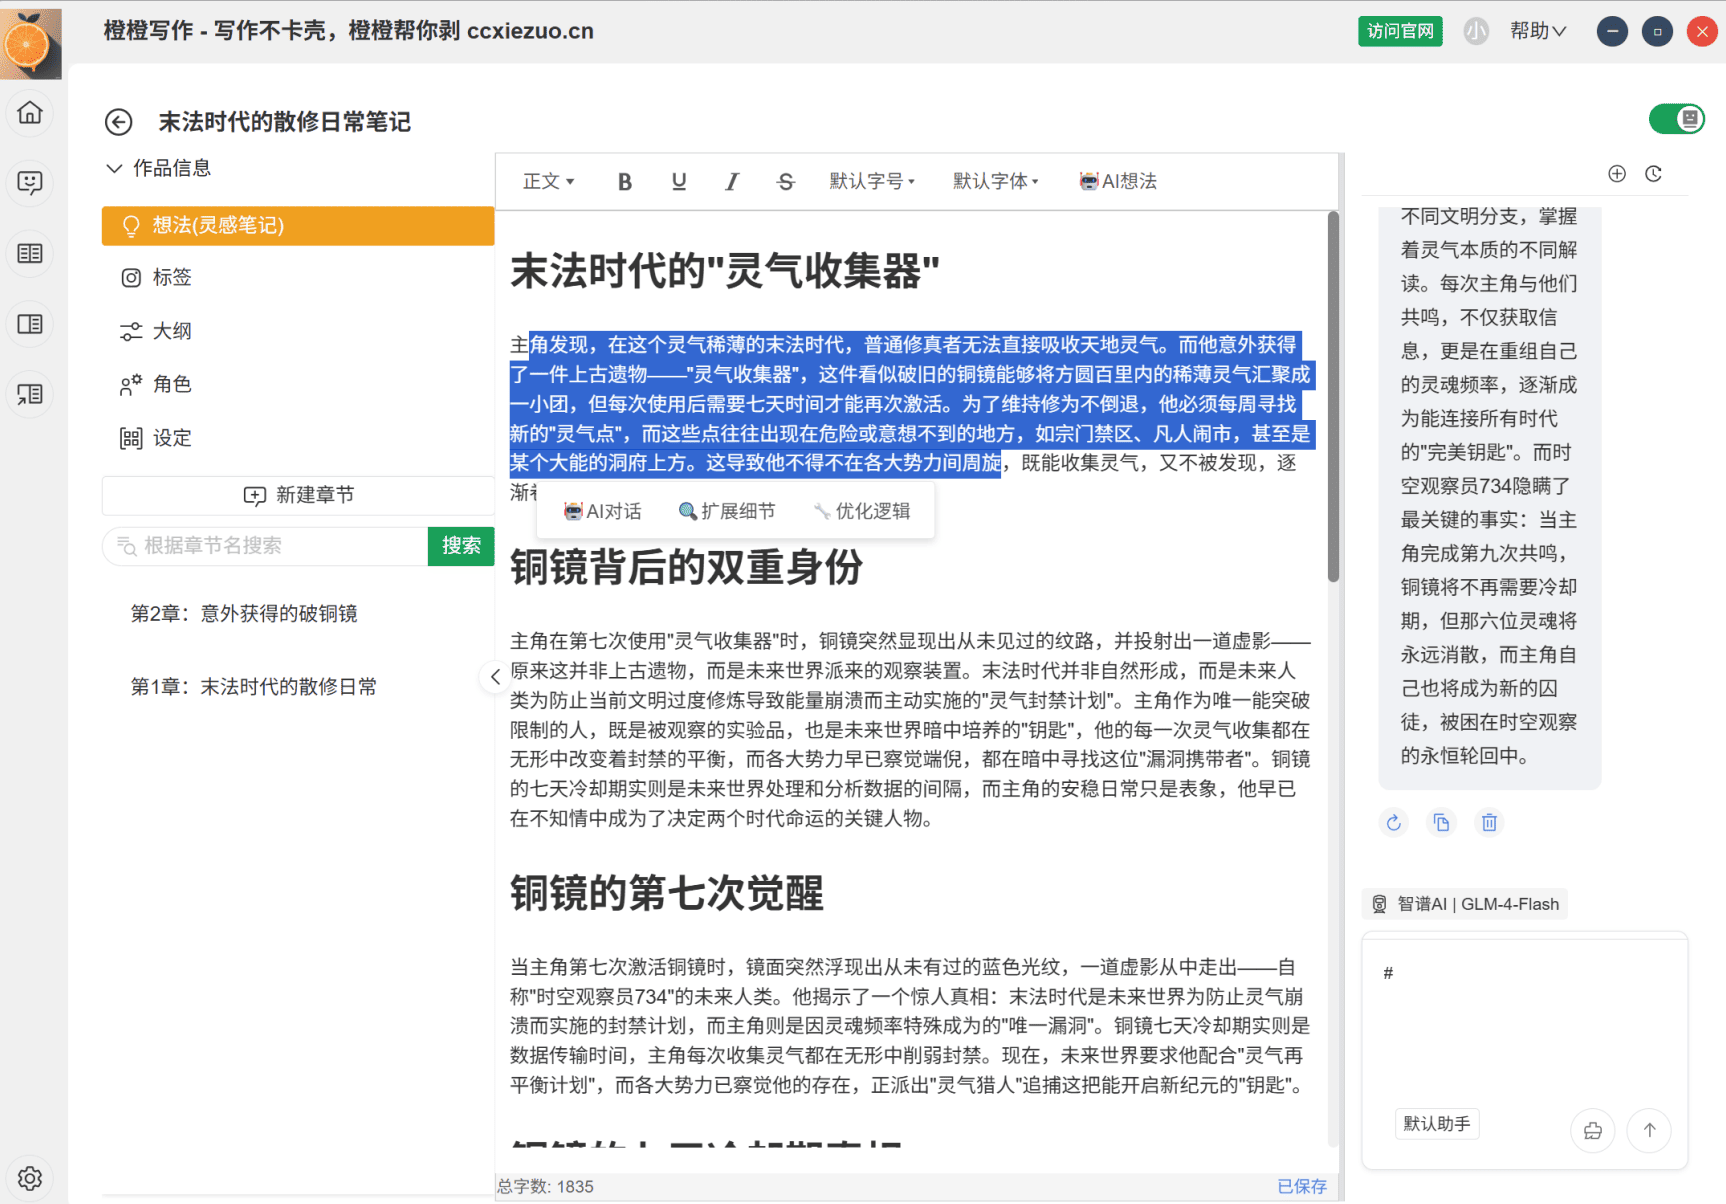Open the 默认字体 font family dropdown

tap(995, 181)
